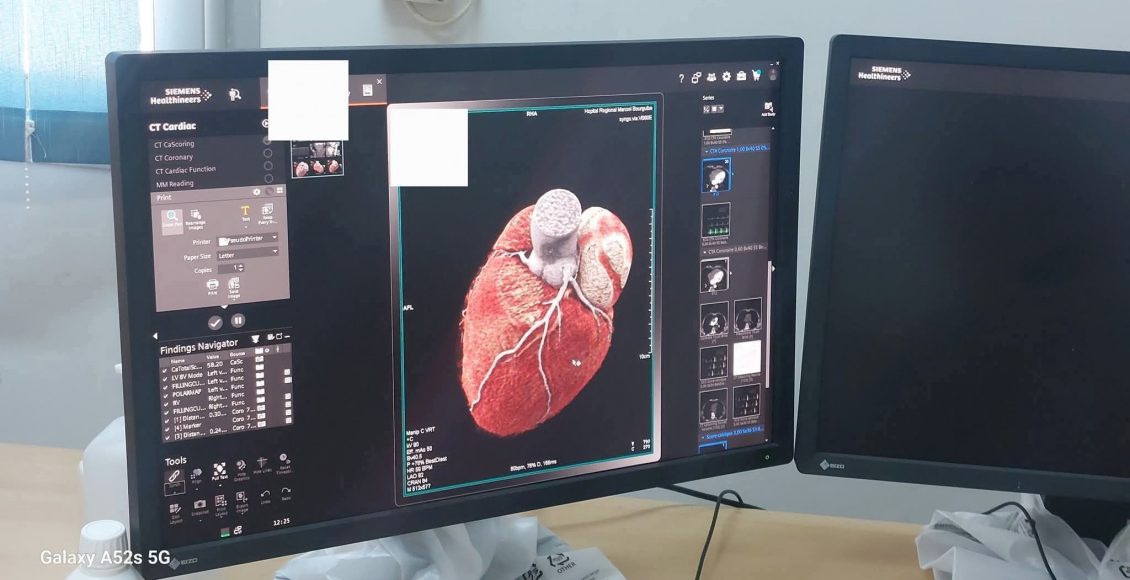Image resolution: width=1130 pixels, height=580 pixels.
Task: Click the Snapshot camera tool
Action: 199,505
